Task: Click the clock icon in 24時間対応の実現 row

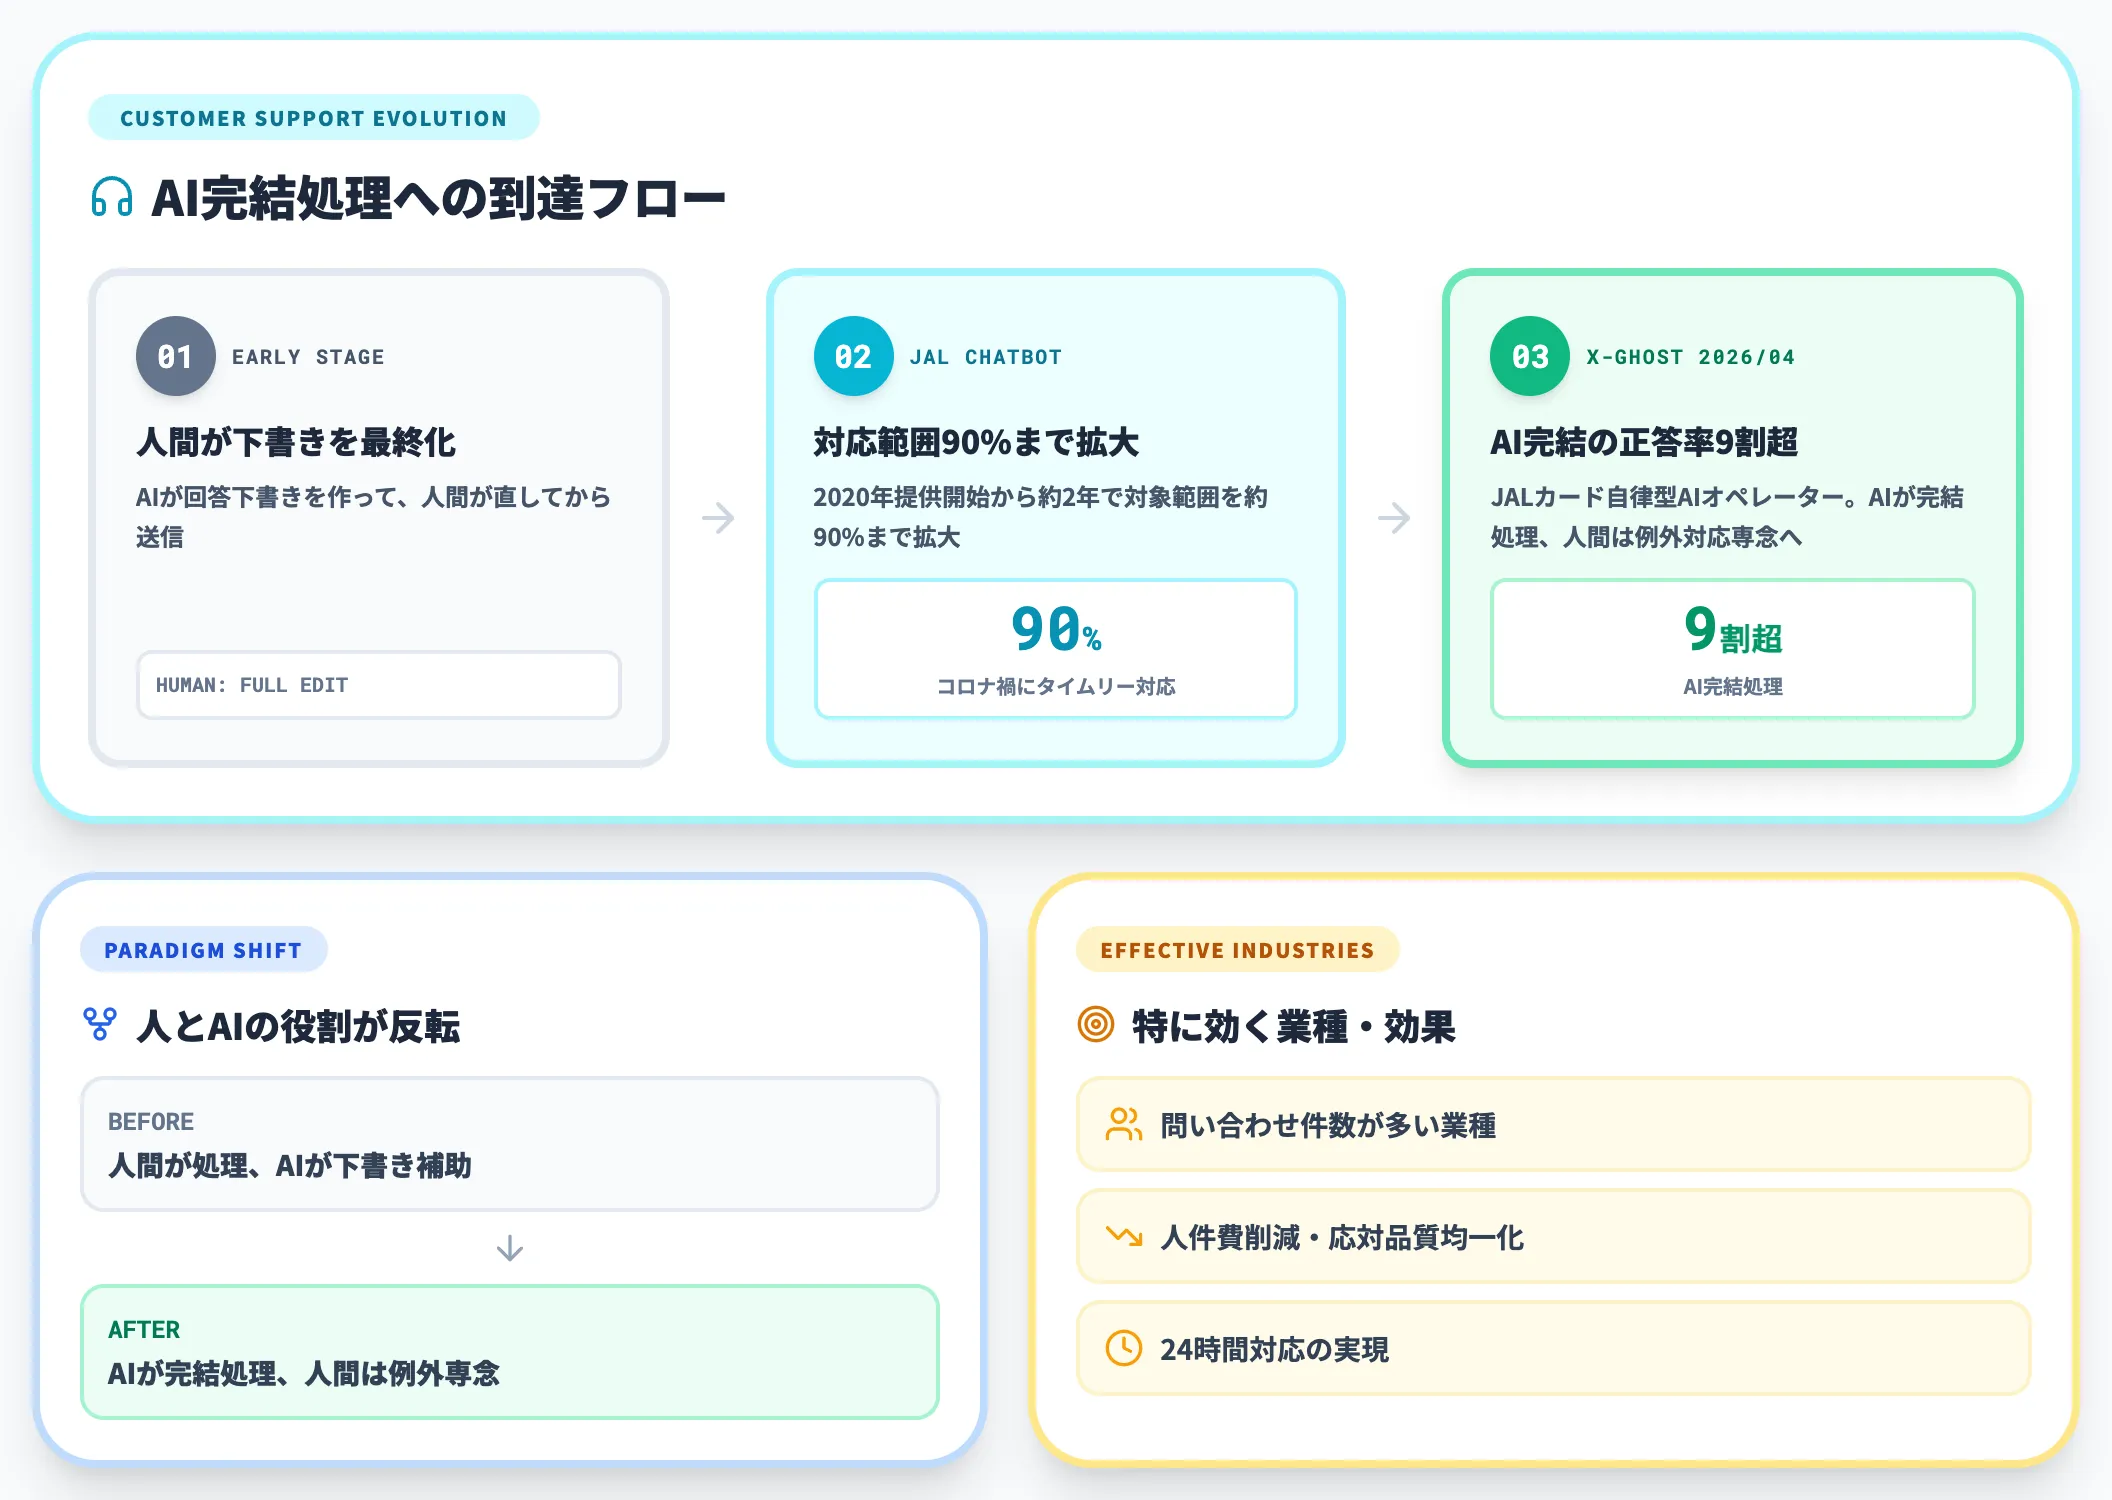Action: pyautogui.click(x=1124, y=1348)
